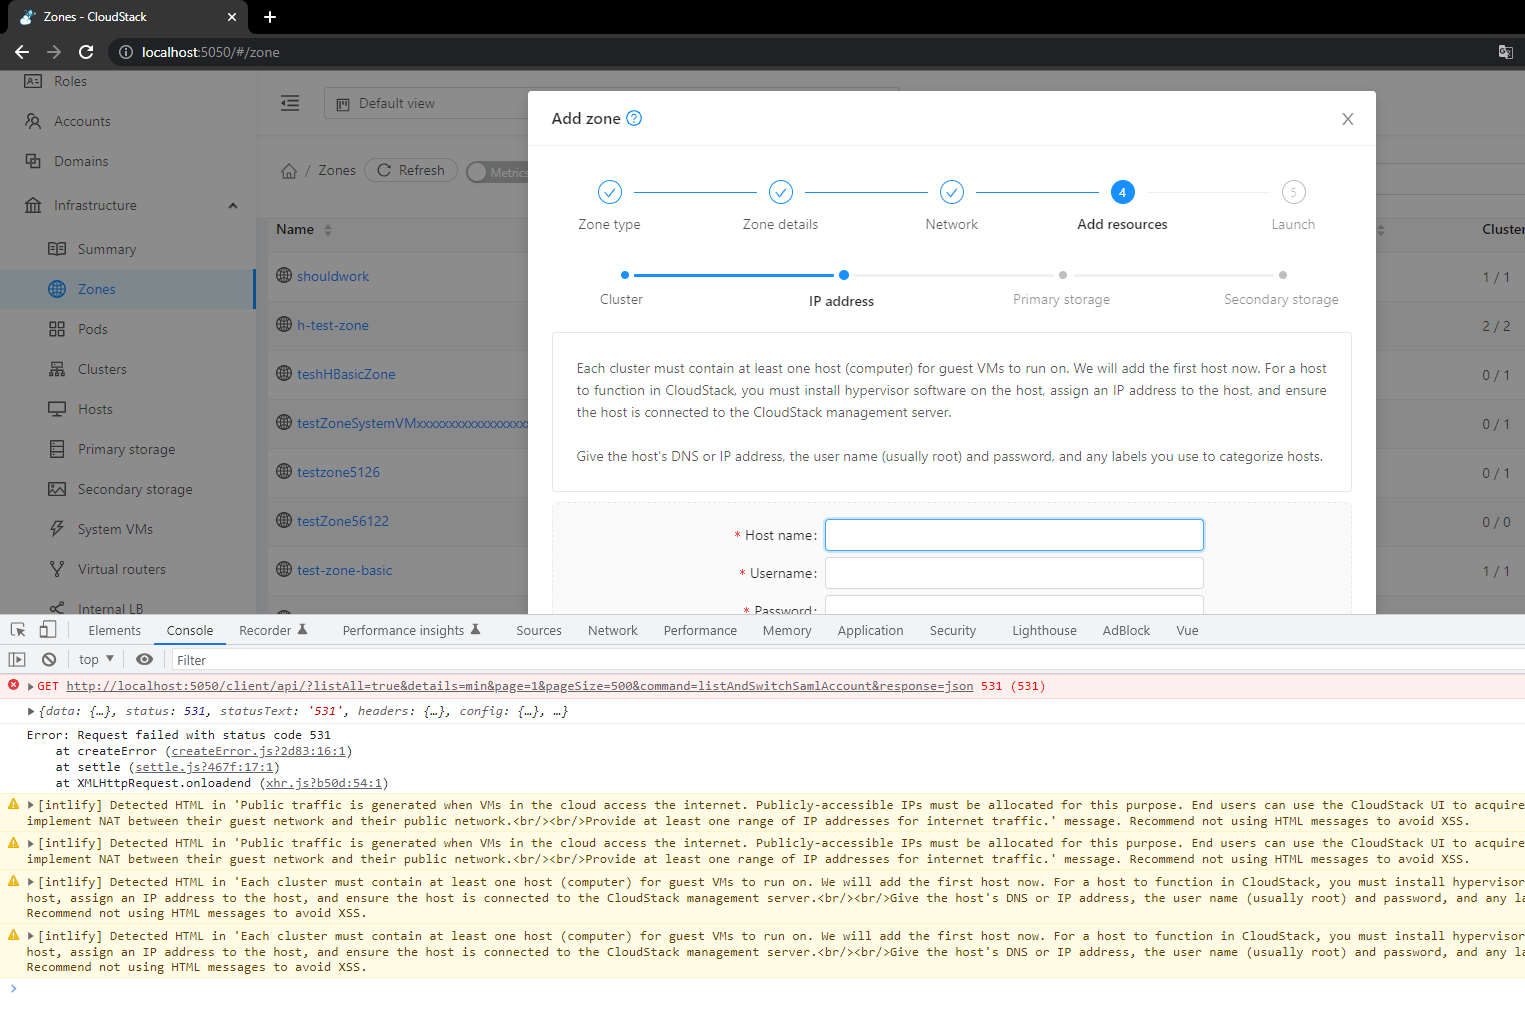
Task: Collapse the Infrastructure menu section
Action: click(x=233, y=205)
